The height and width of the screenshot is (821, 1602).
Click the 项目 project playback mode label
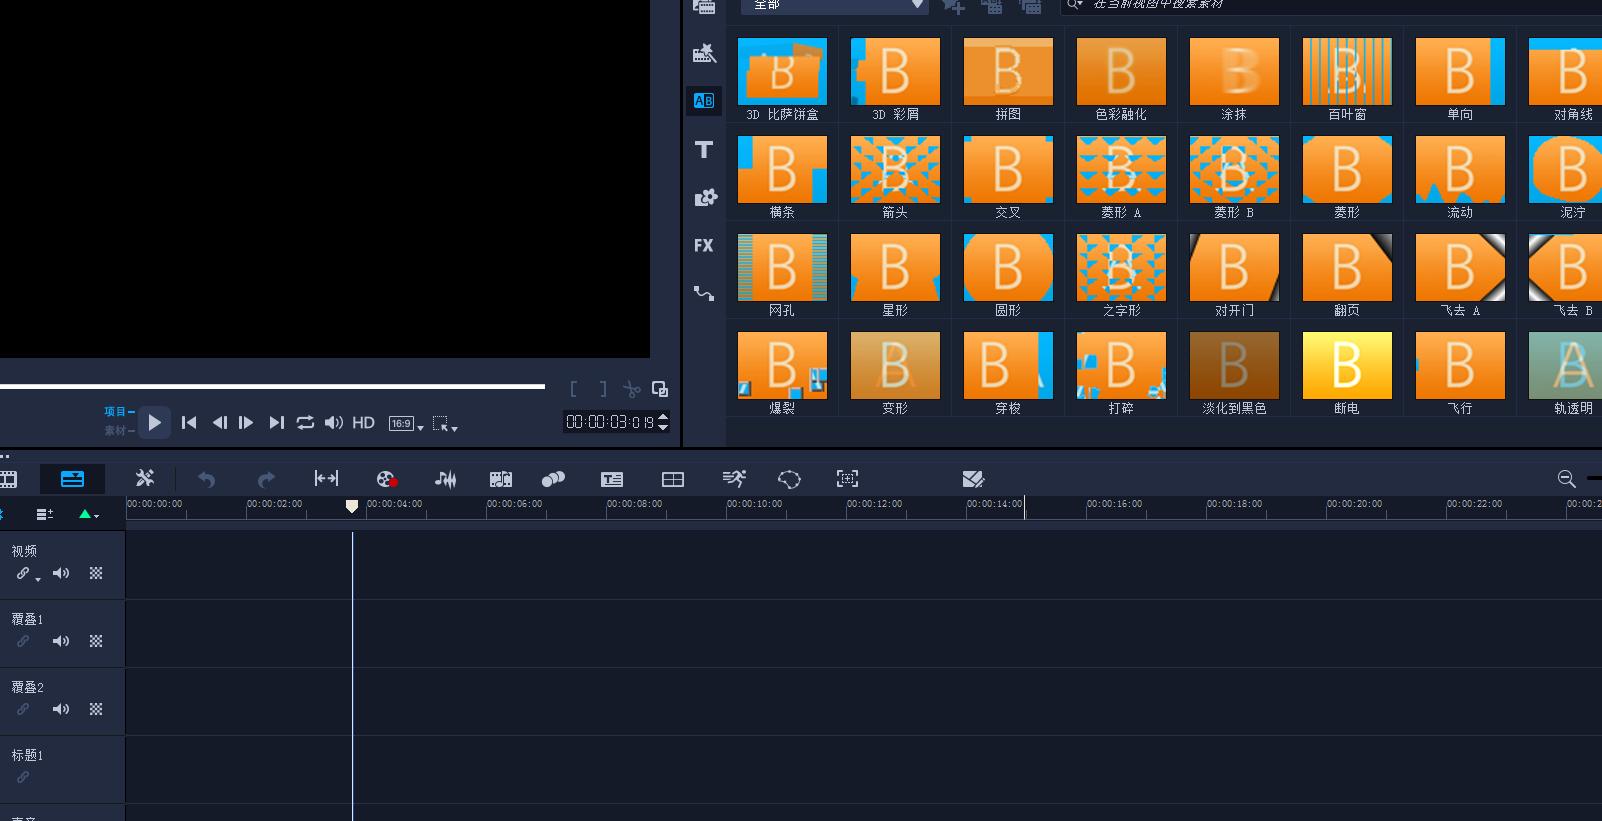(x=116, y=411)
